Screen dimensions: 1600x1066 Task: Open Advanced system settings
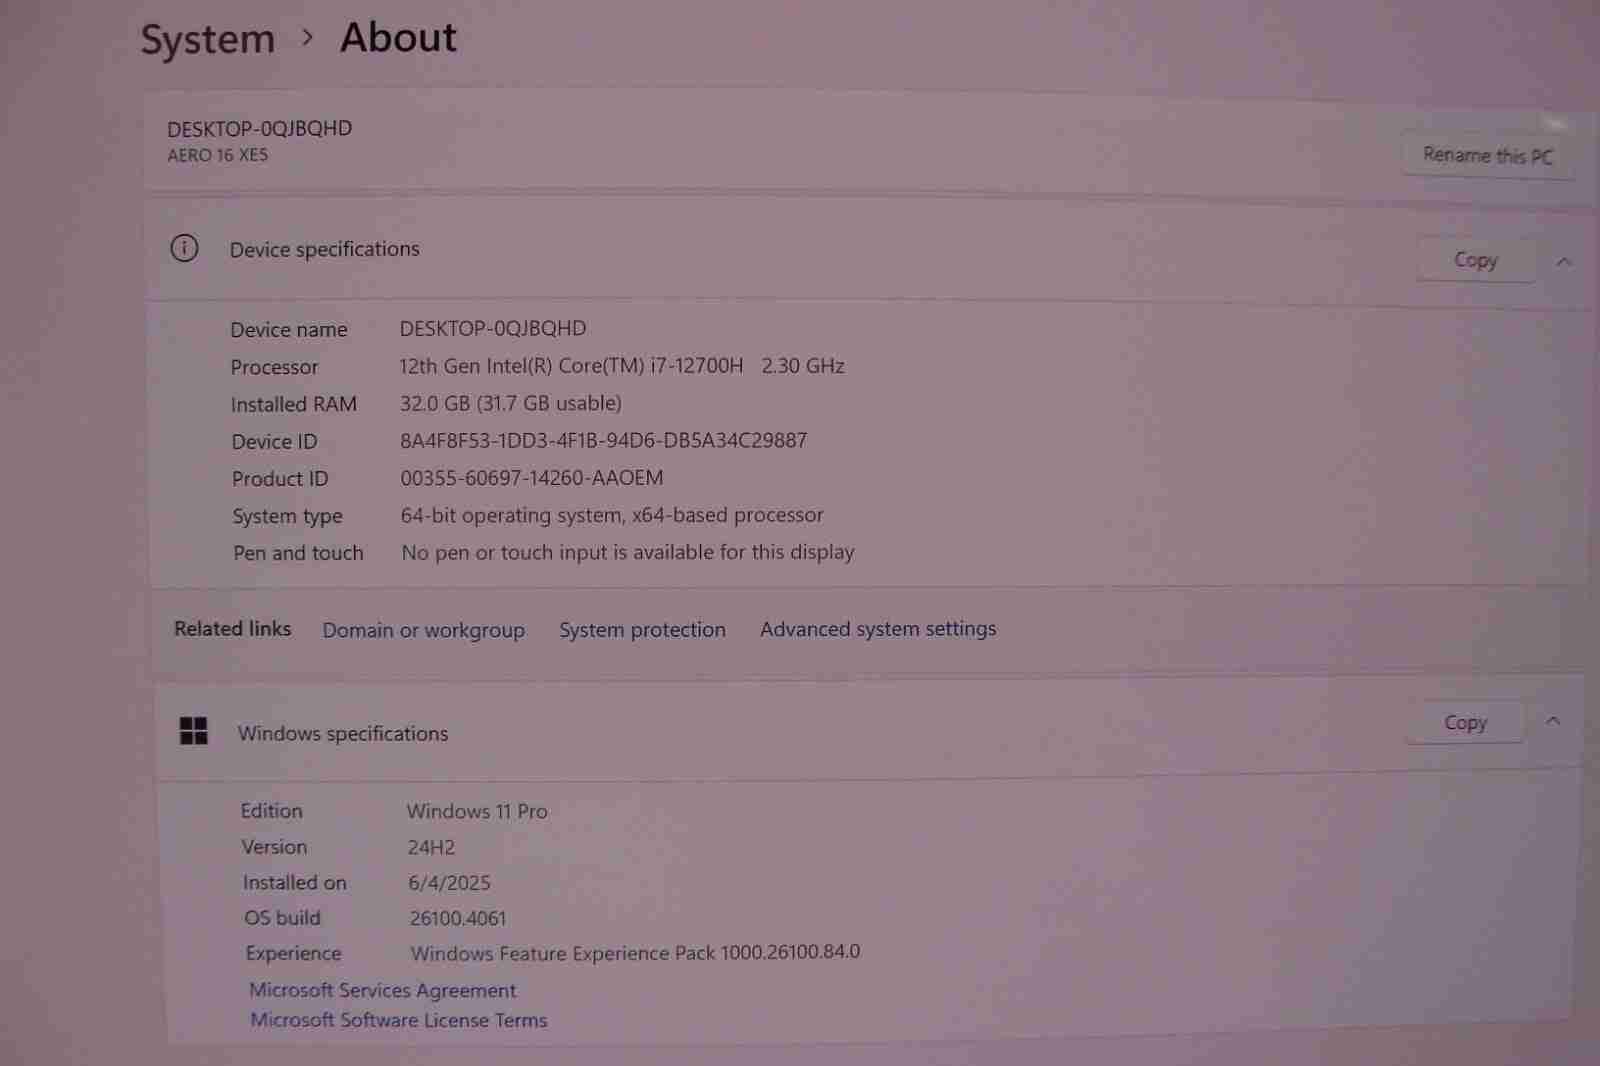click(877, 629)
